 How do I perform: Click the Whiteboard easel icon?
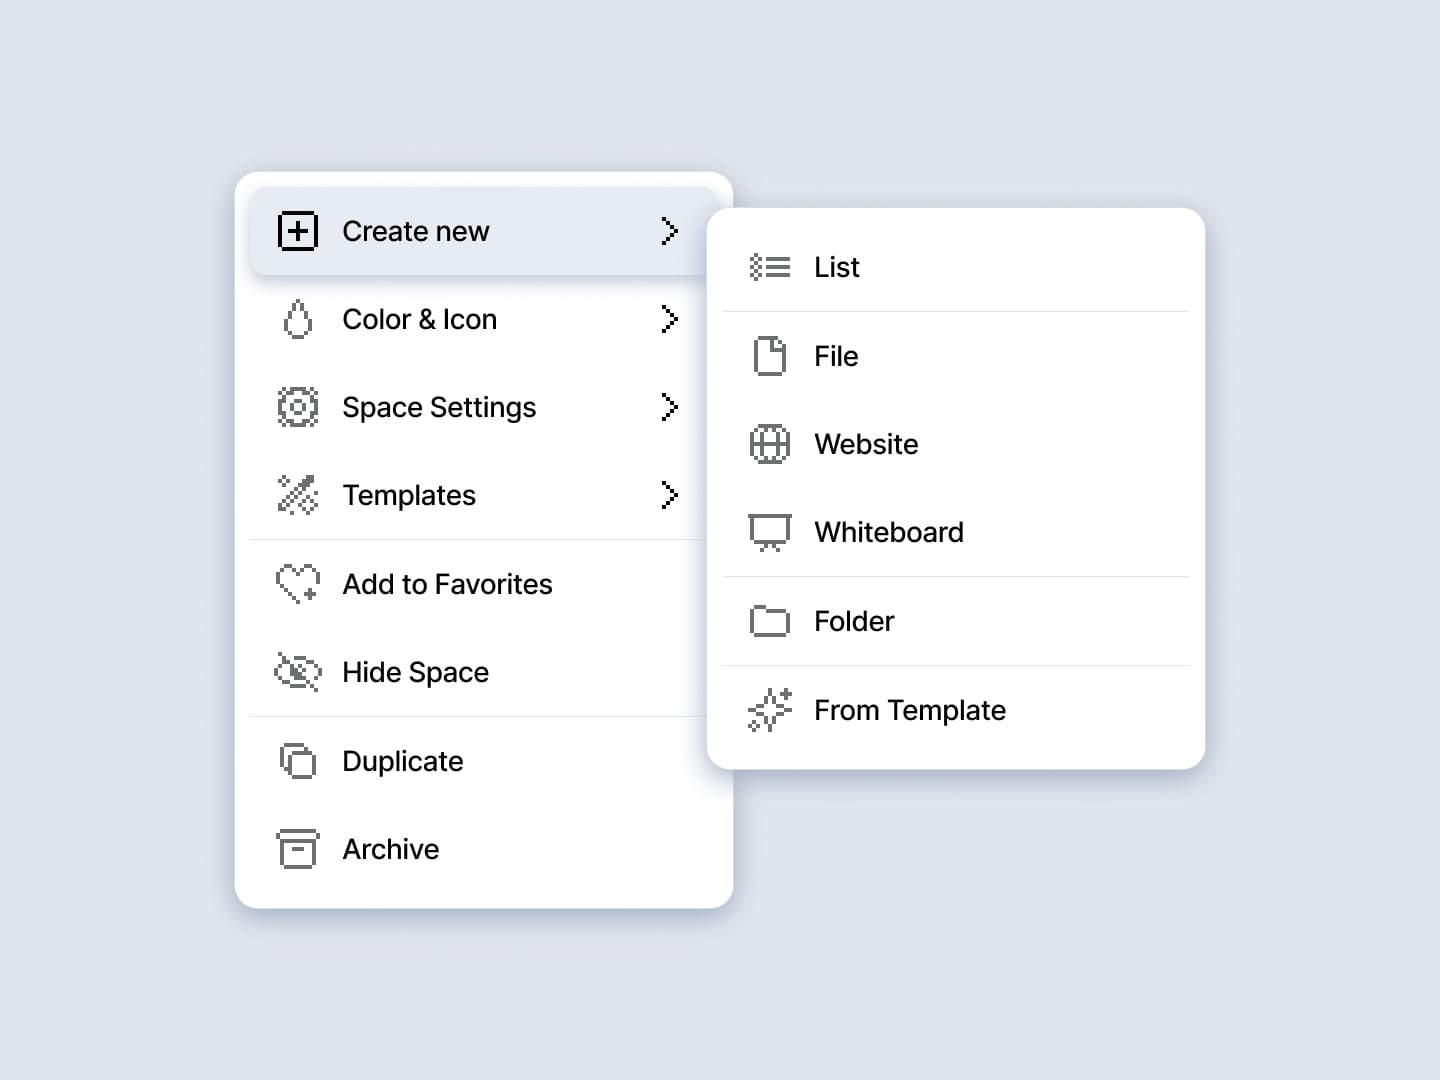769,532
